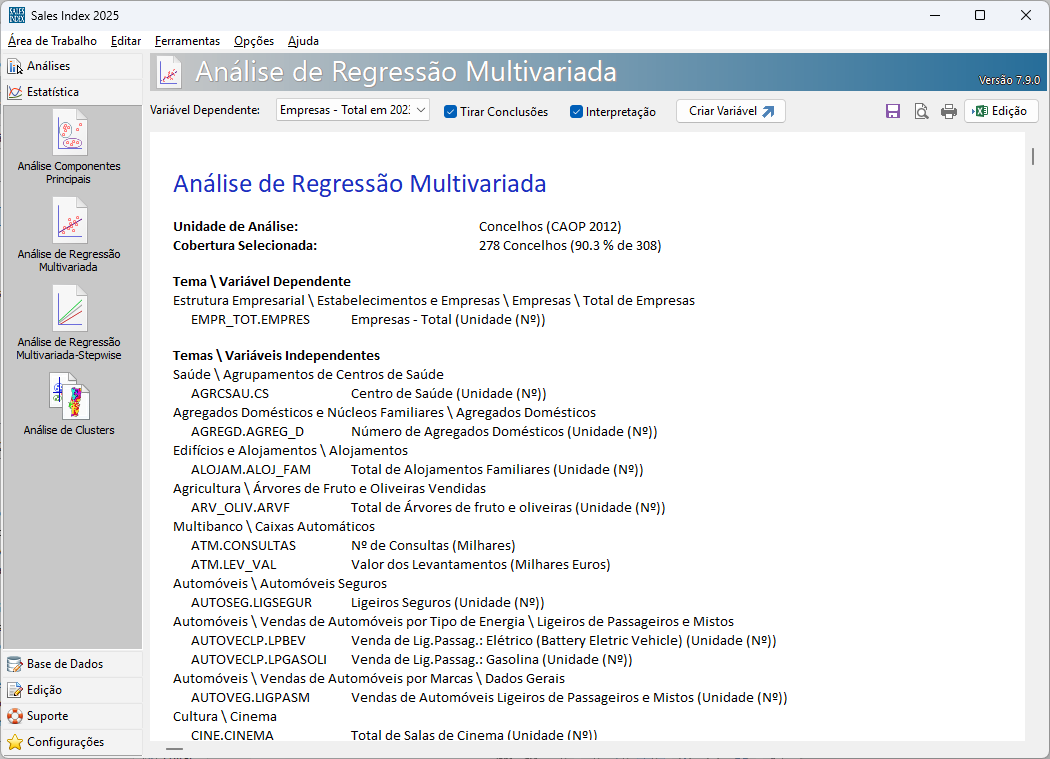
Task: Launch Análise de Clusters icon
Action: (69, 396)
